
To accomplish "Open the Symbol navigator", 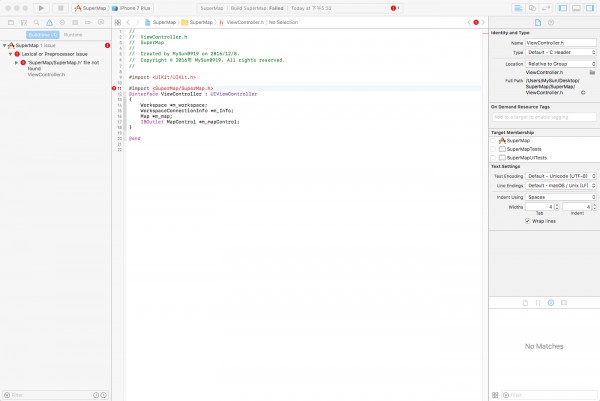I will point(24,23).
